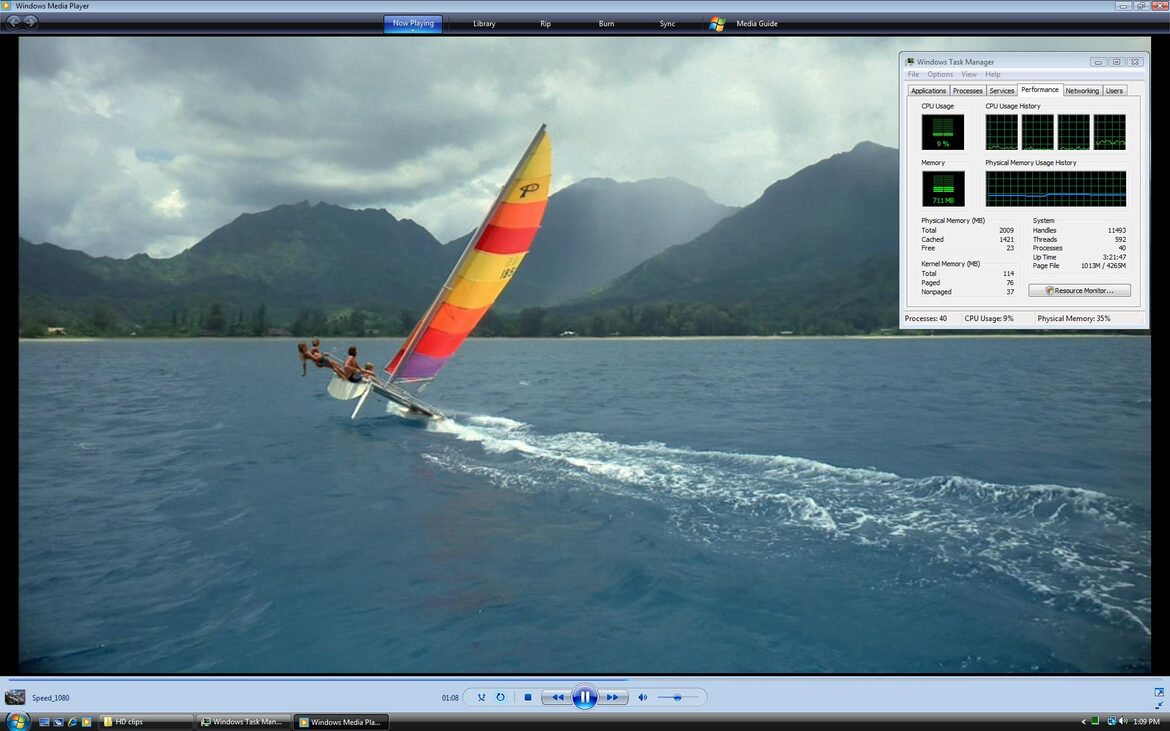Switch to compact mode icon
The width and height of the screenshot is (1170, 731).
(x=1159, y=704)
